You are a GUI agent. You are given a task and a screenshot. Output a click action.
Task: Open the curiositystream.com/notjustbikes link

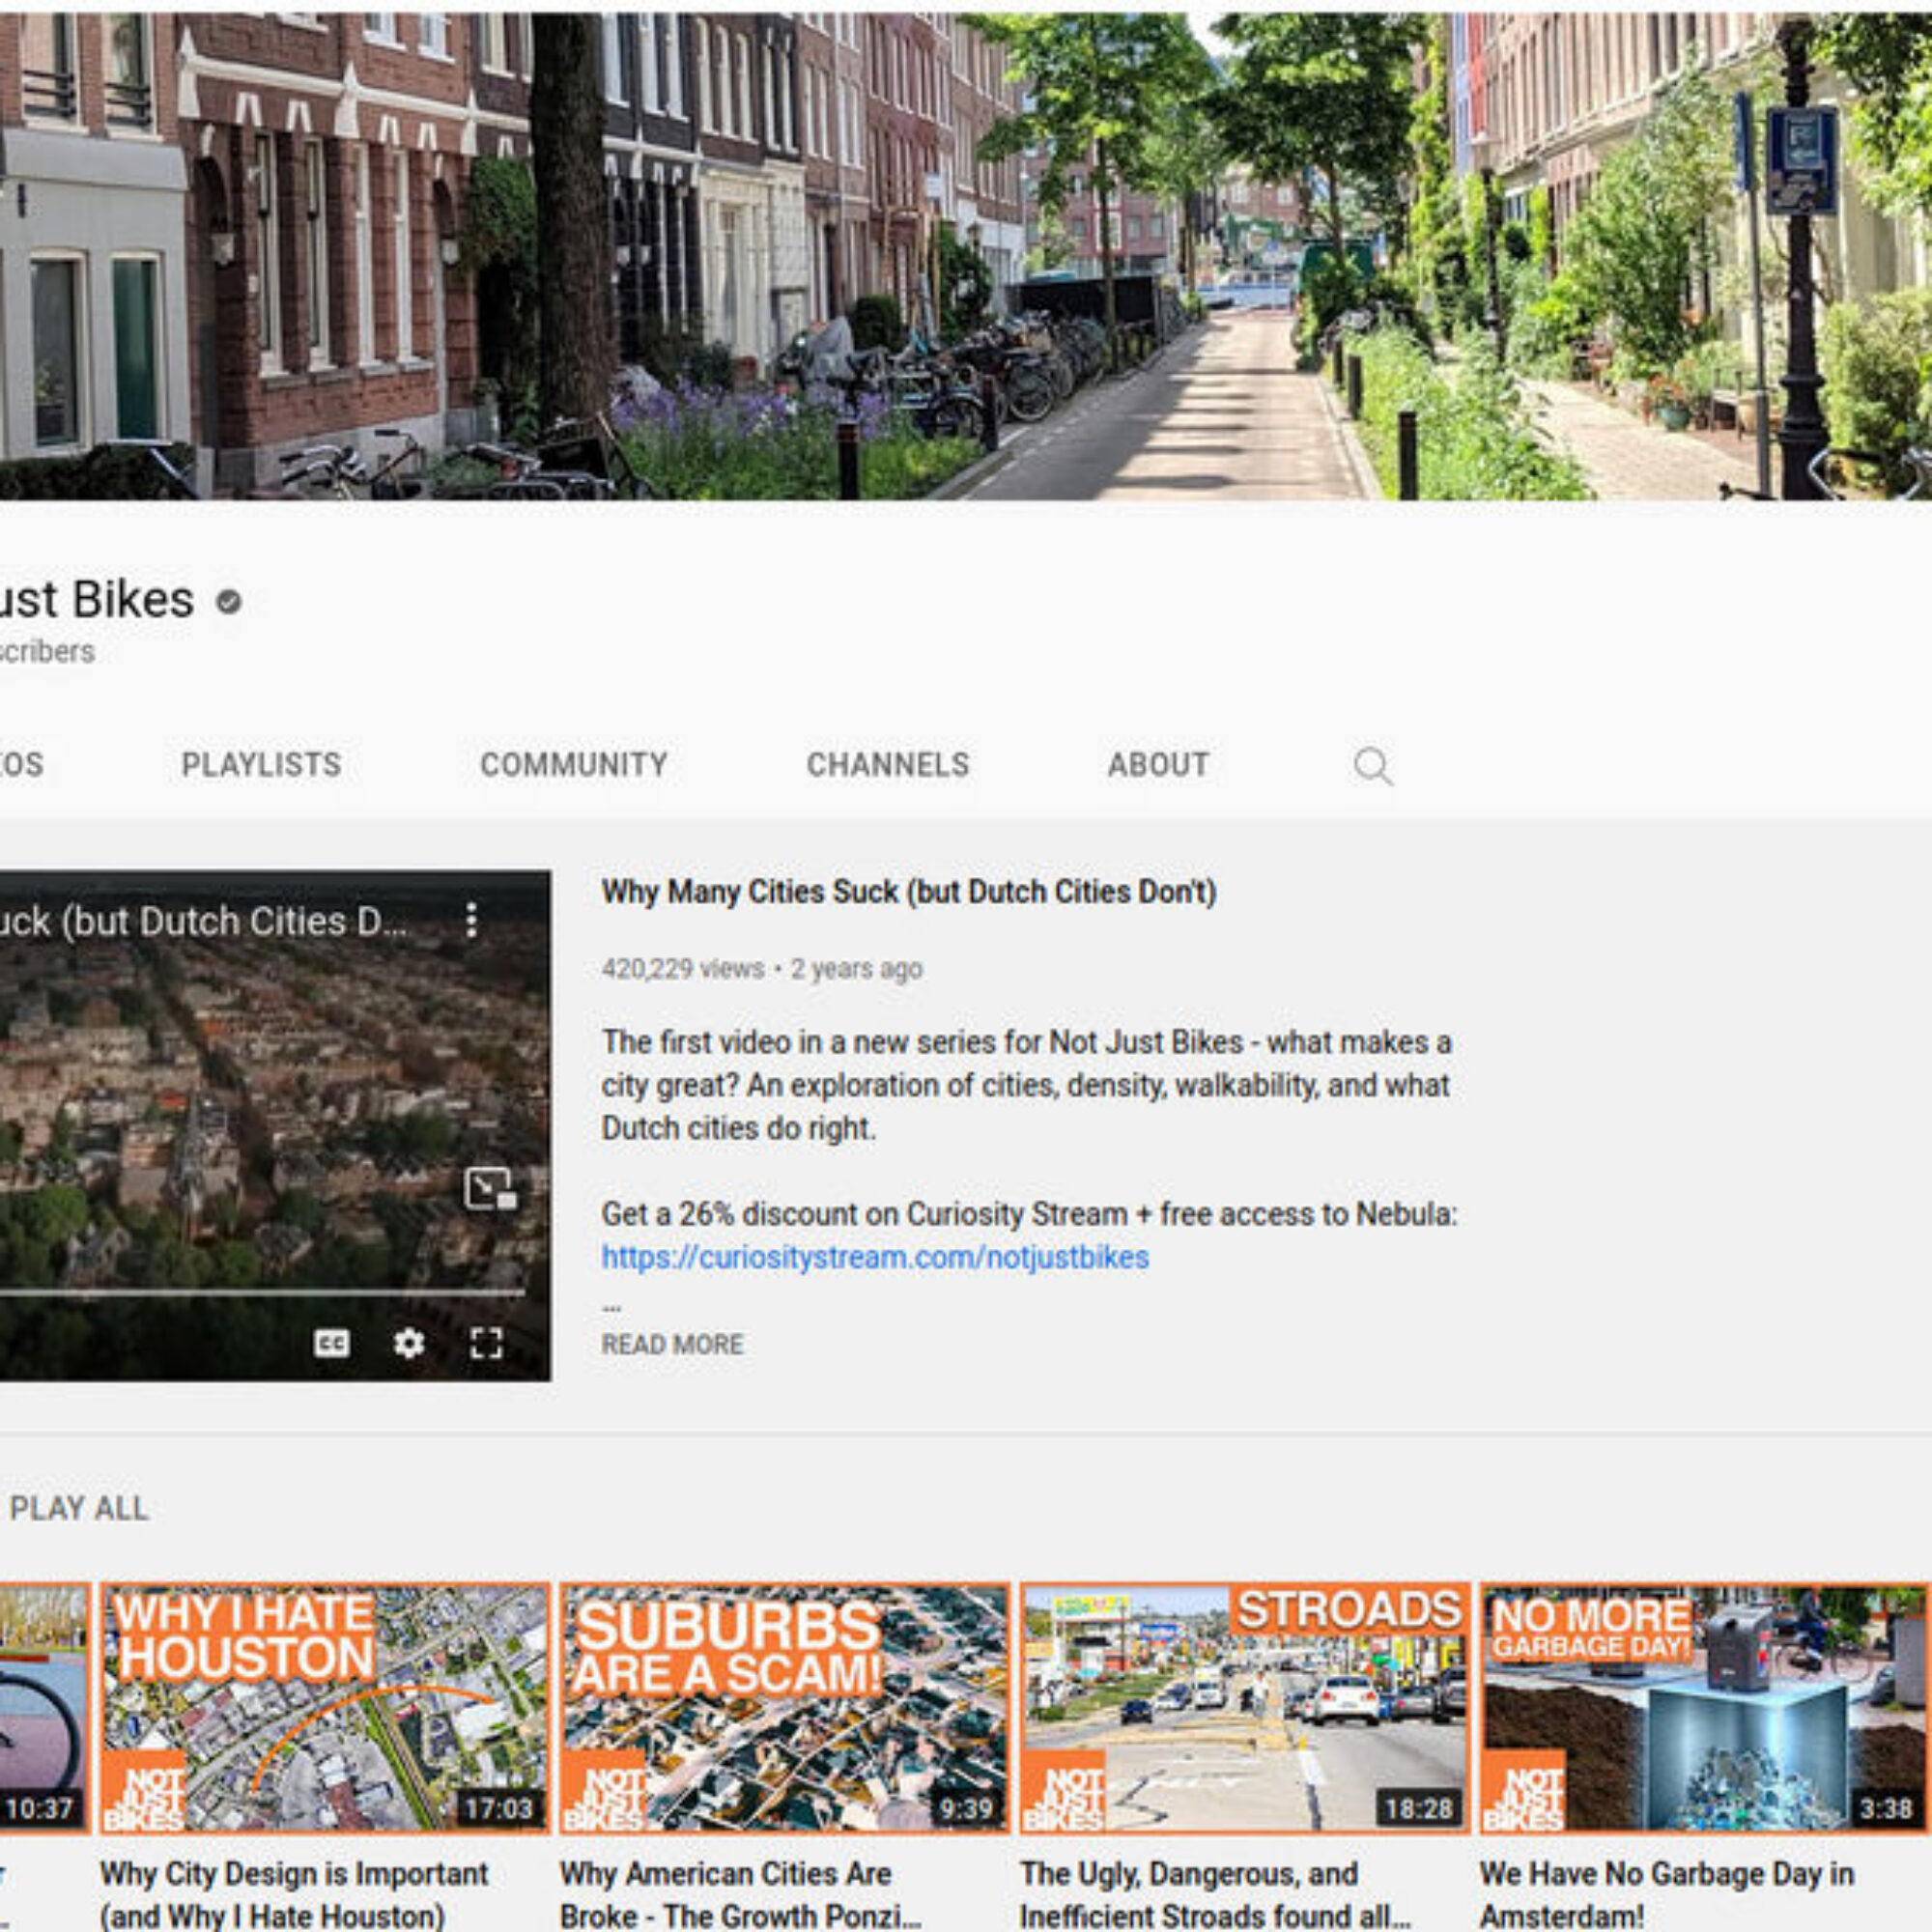pyautogui.click(x=875, y=1257)
